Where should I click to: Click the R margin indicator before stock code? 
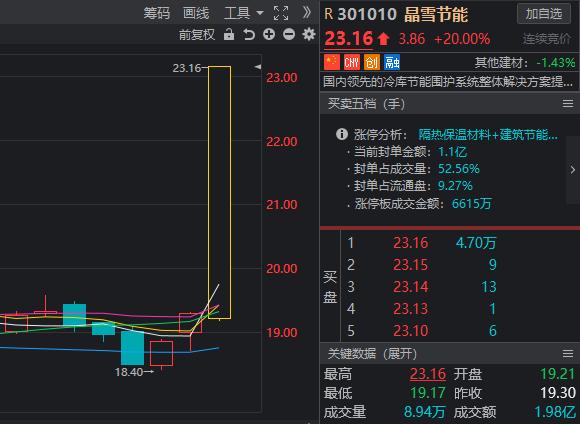tap(328, 14)
